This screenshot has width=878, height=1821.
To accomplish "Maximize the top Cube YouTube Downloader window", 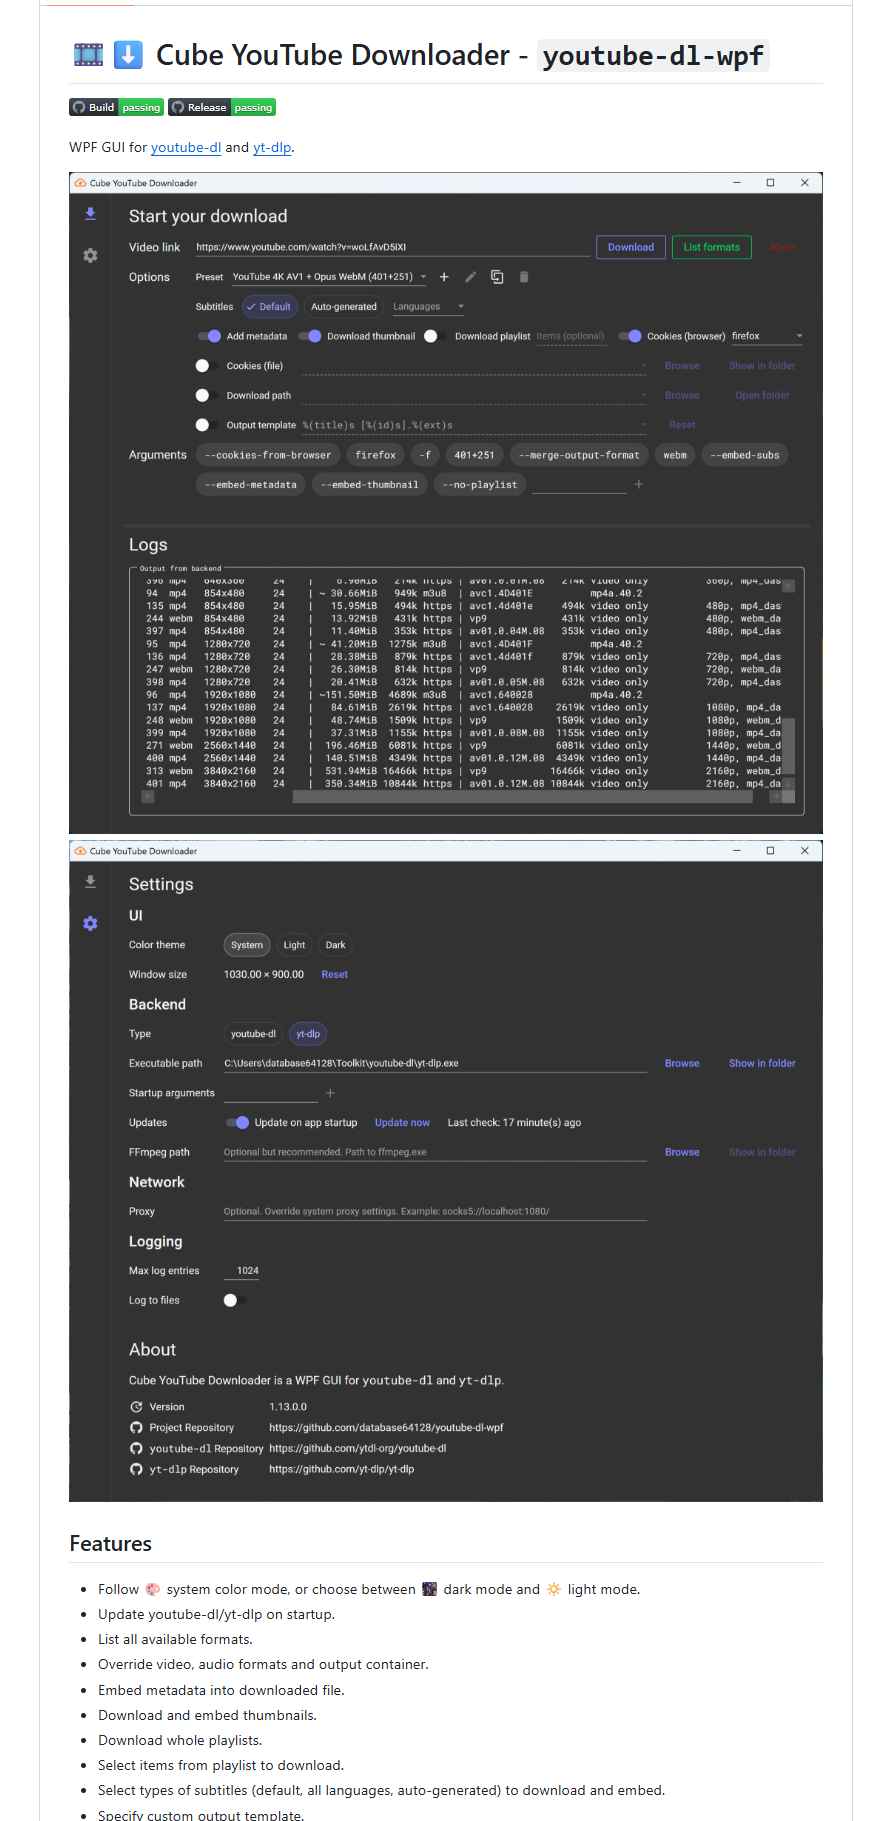I will tap(770, 183).
